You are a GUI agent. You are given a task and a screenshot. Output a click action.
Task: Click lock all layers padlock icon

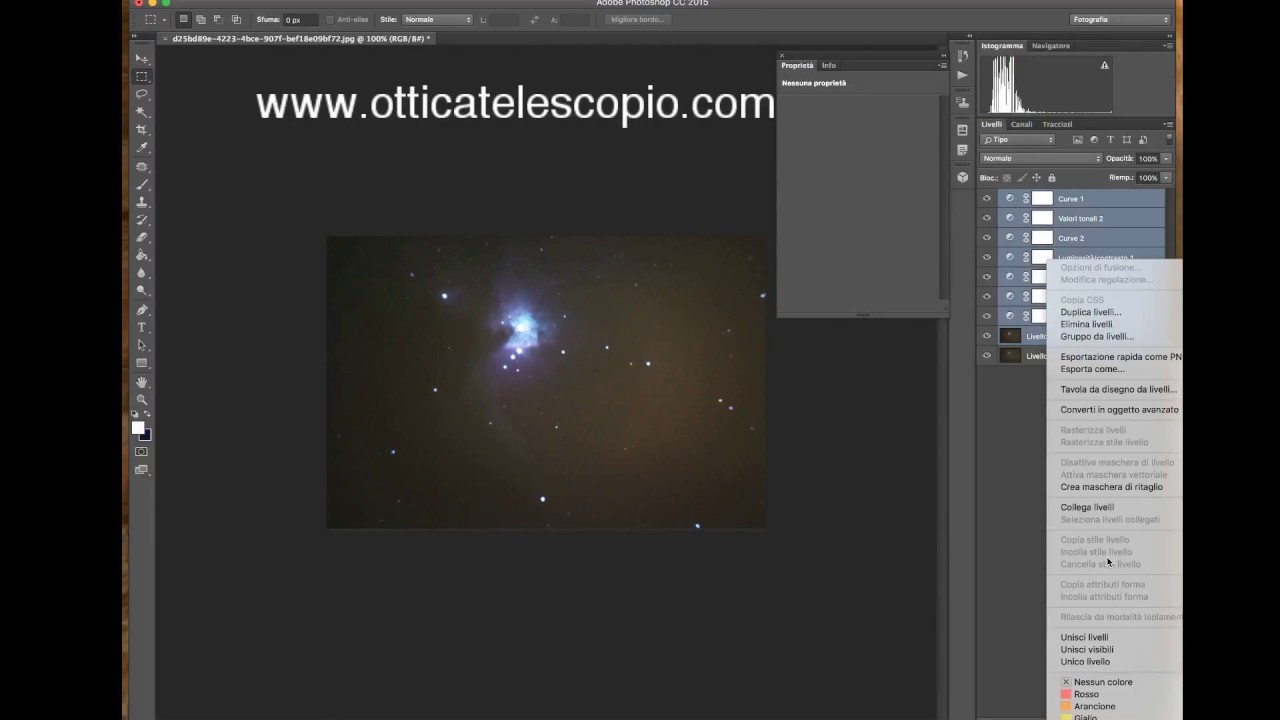[x=1051, y=178]
